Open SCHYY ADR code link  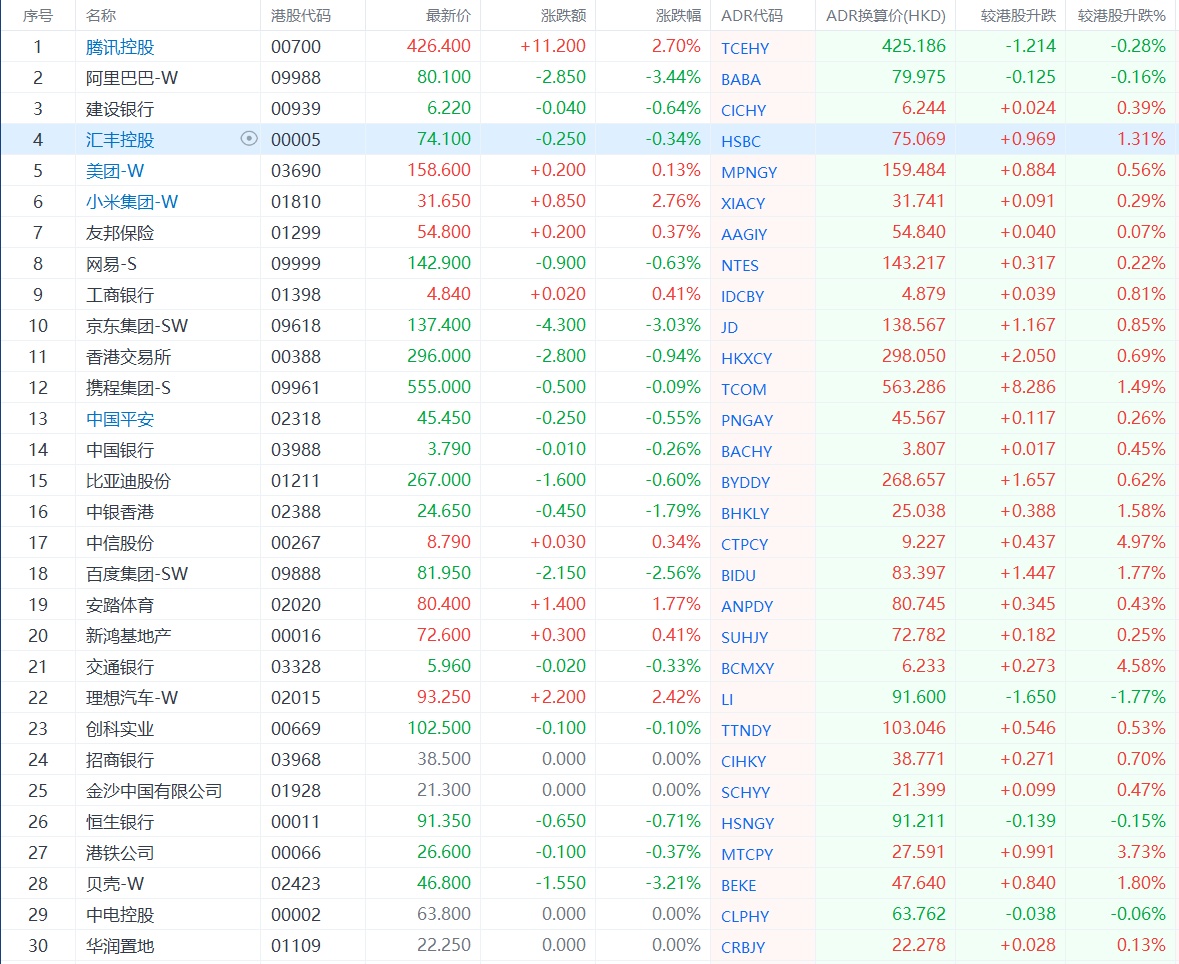[745, 793]
